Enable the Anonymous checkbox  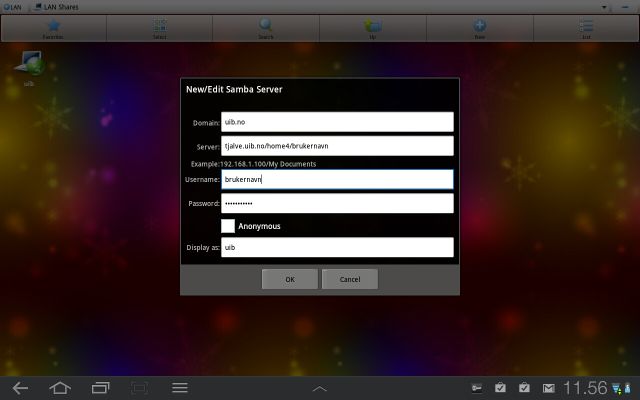click(x=228, y=226)
